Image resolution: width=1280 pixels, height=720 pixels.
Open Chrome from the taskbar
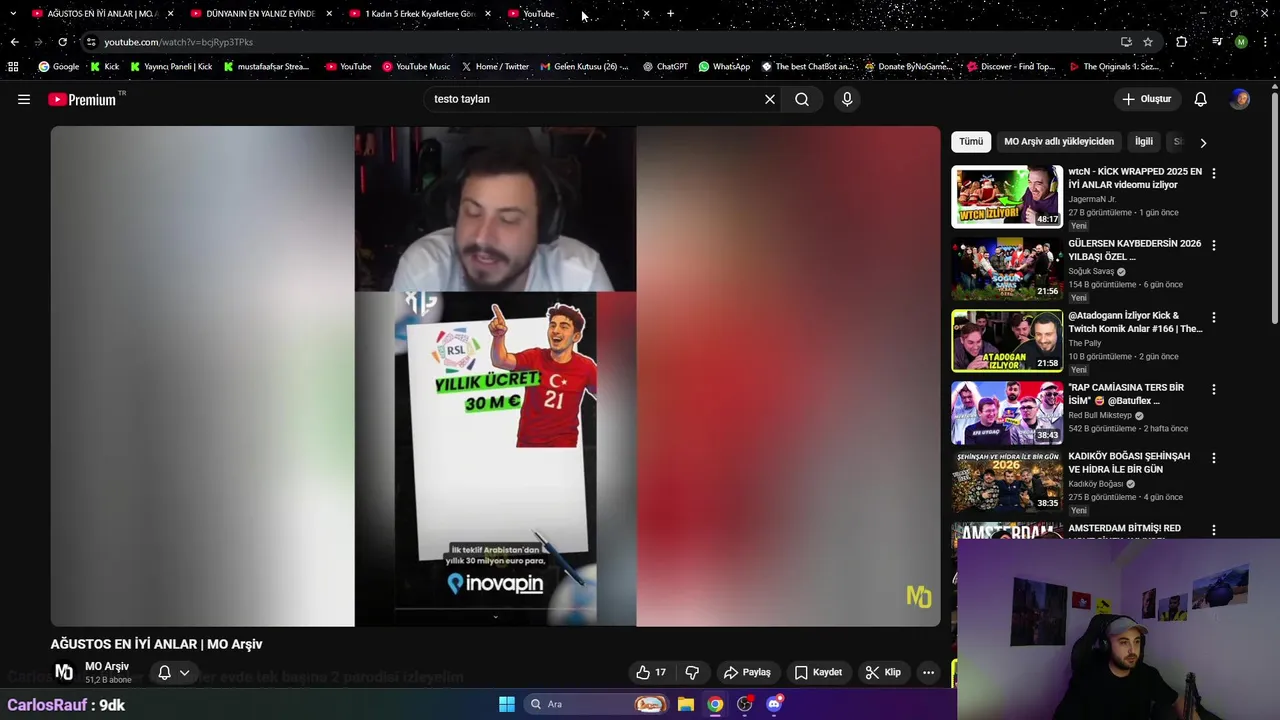pos(715,704)
